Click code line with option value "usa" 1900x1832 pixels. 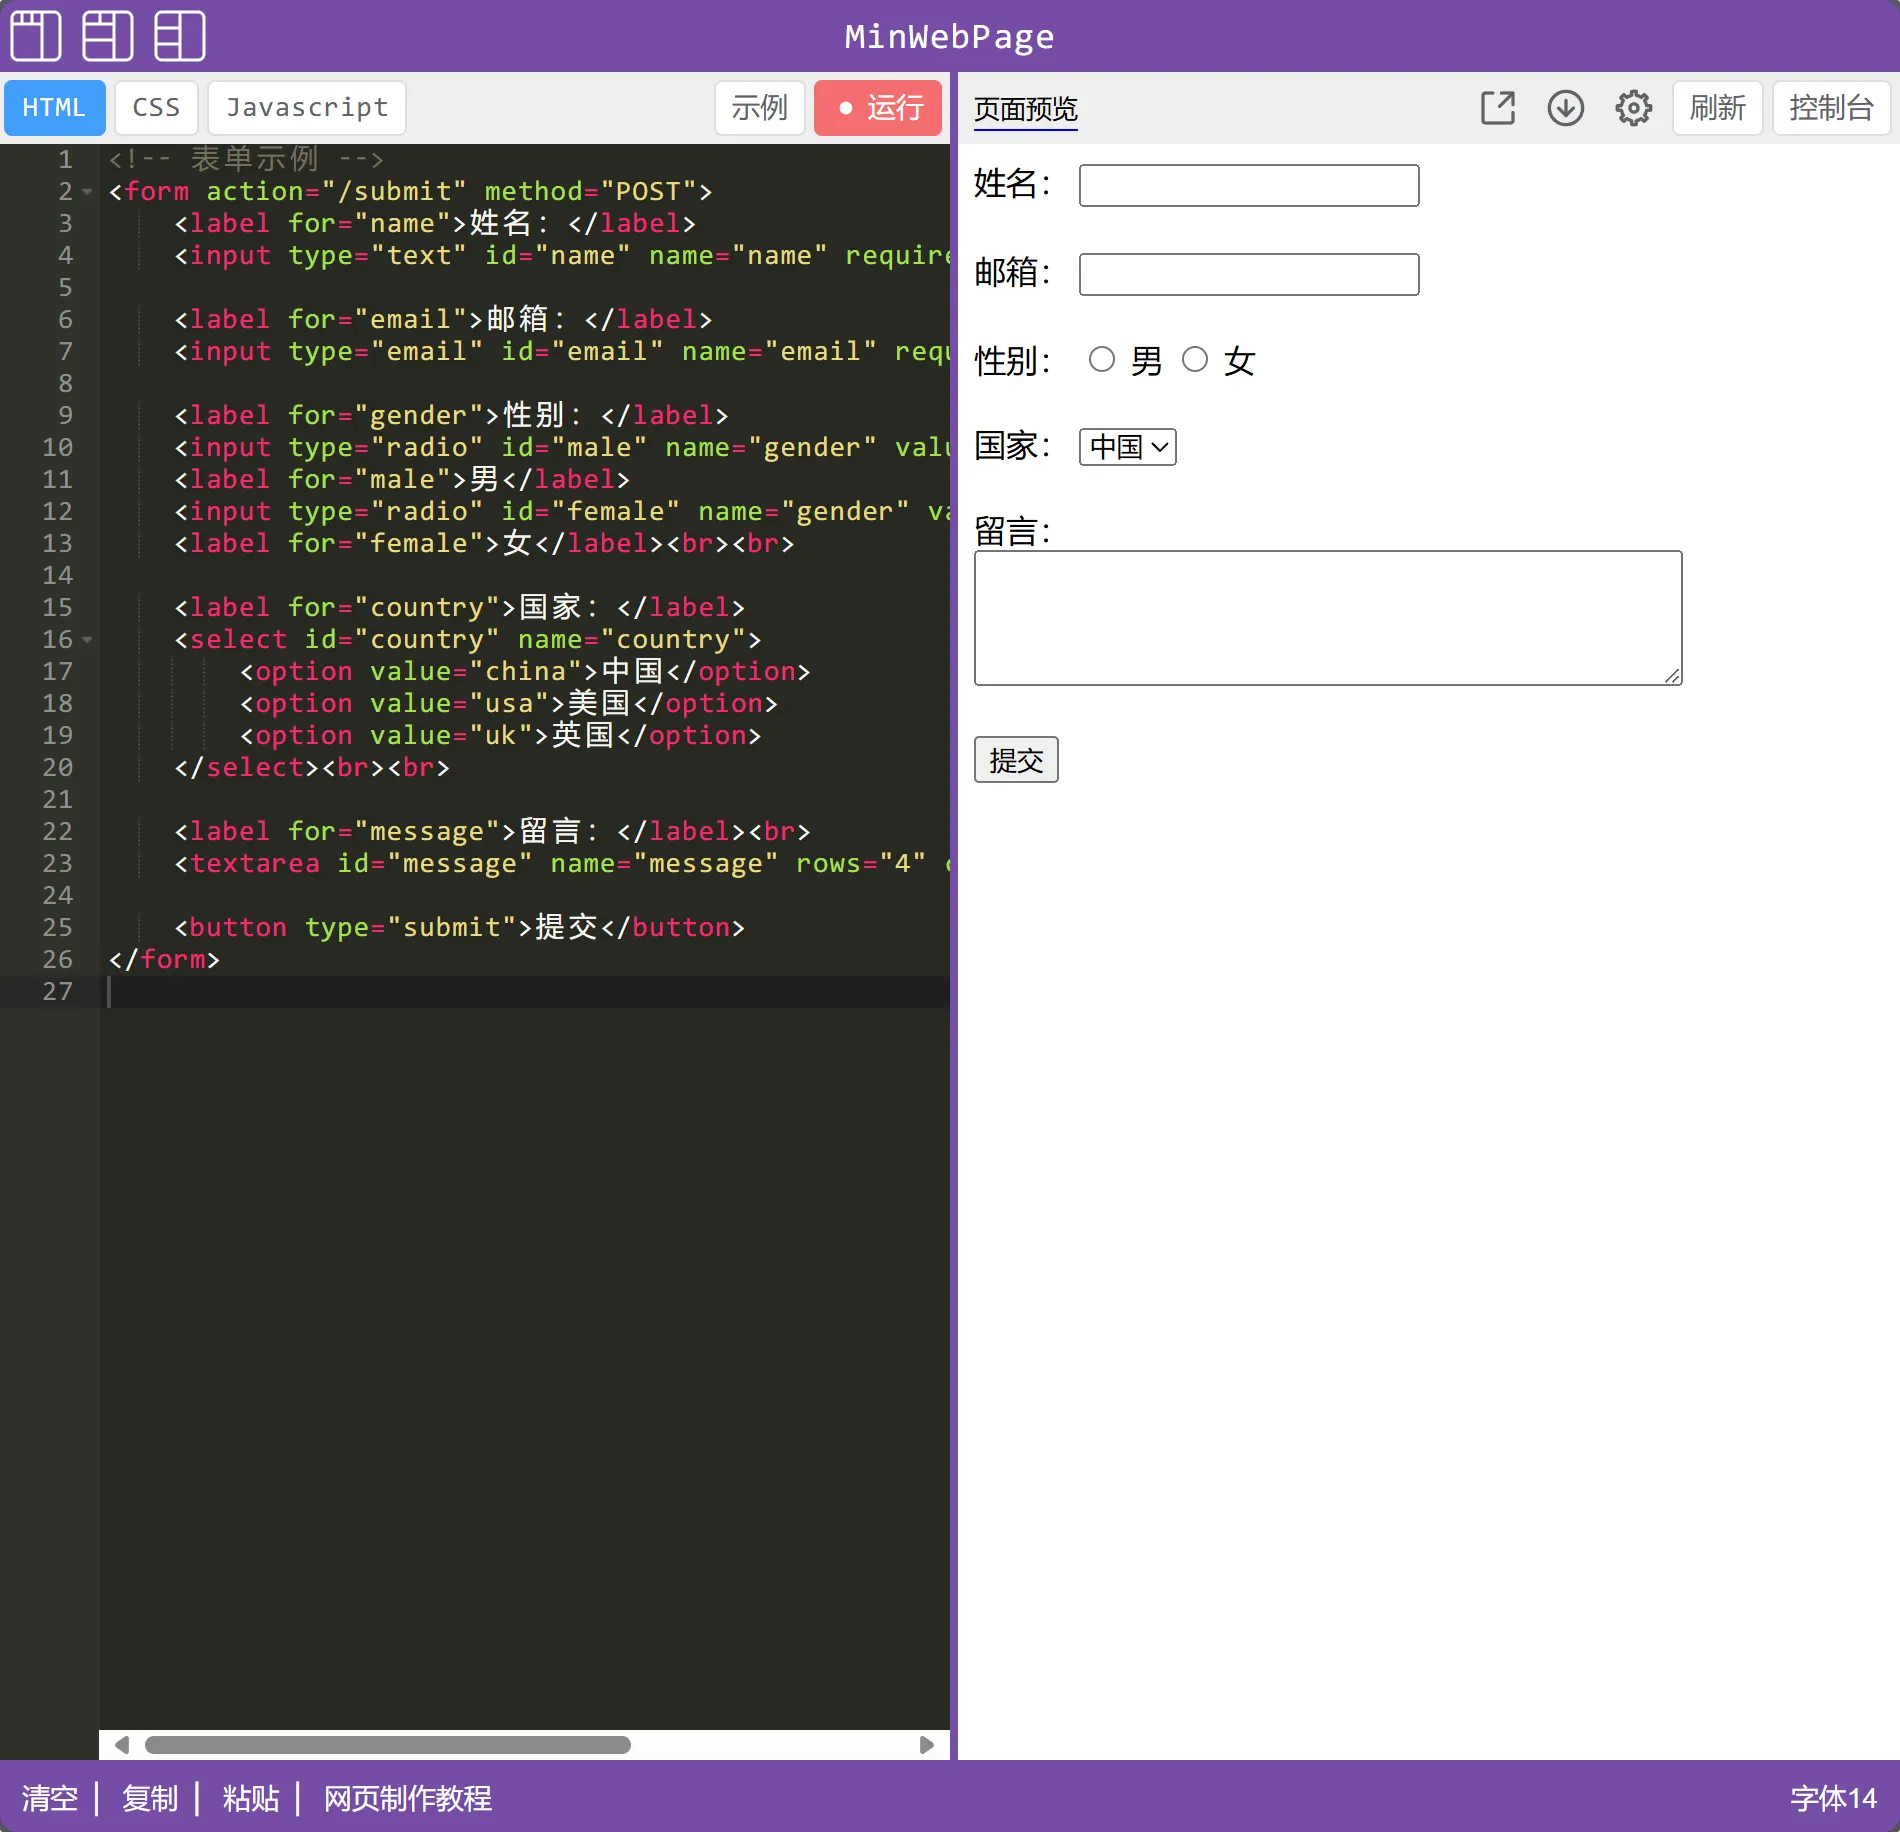tap(508, 703)
